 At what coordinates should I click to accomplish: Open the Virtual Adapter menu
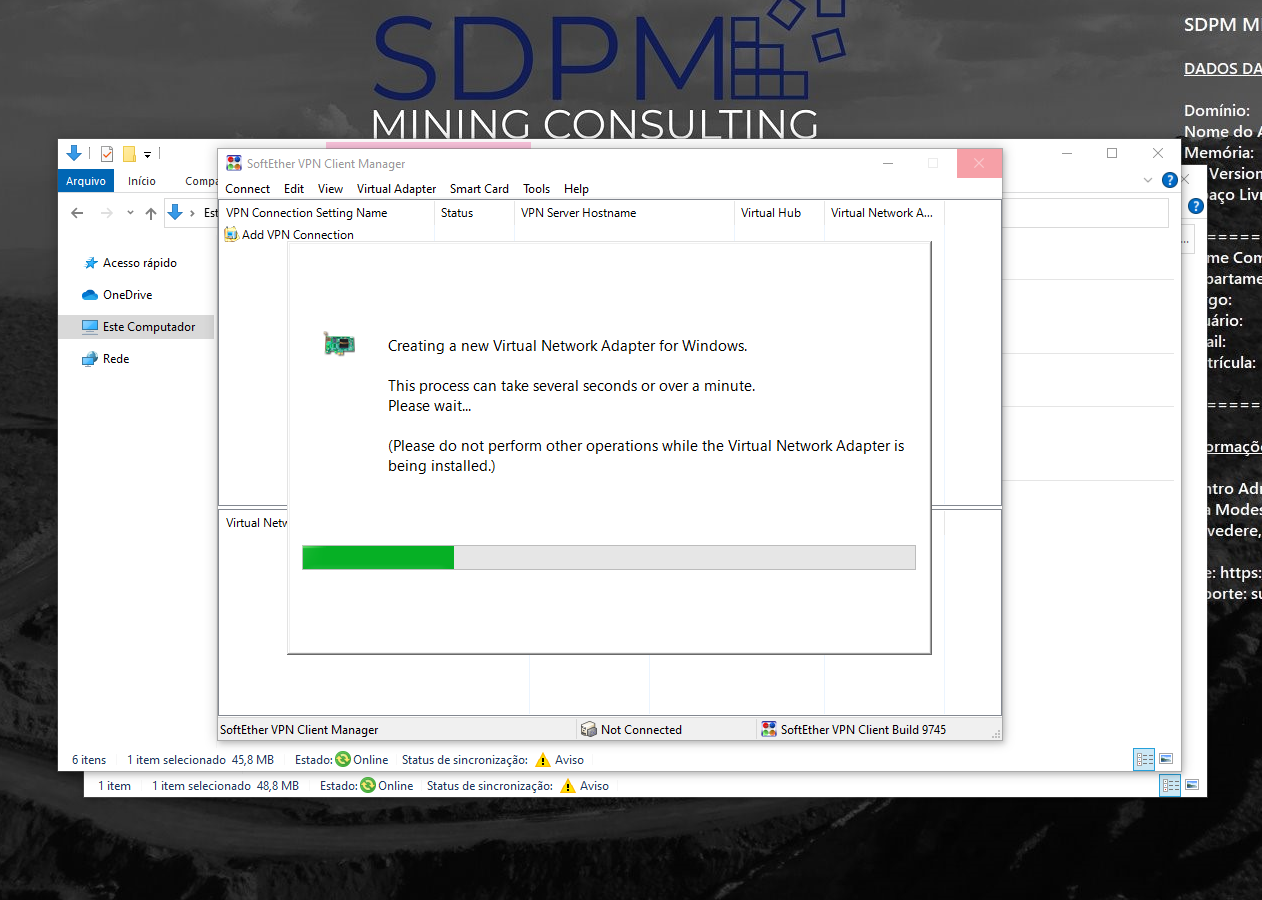(396, 189)
